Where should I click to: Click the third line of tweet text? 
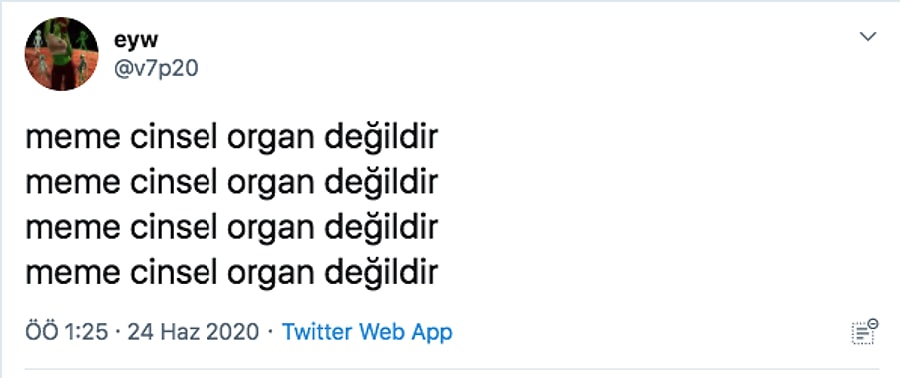point(232,228)
